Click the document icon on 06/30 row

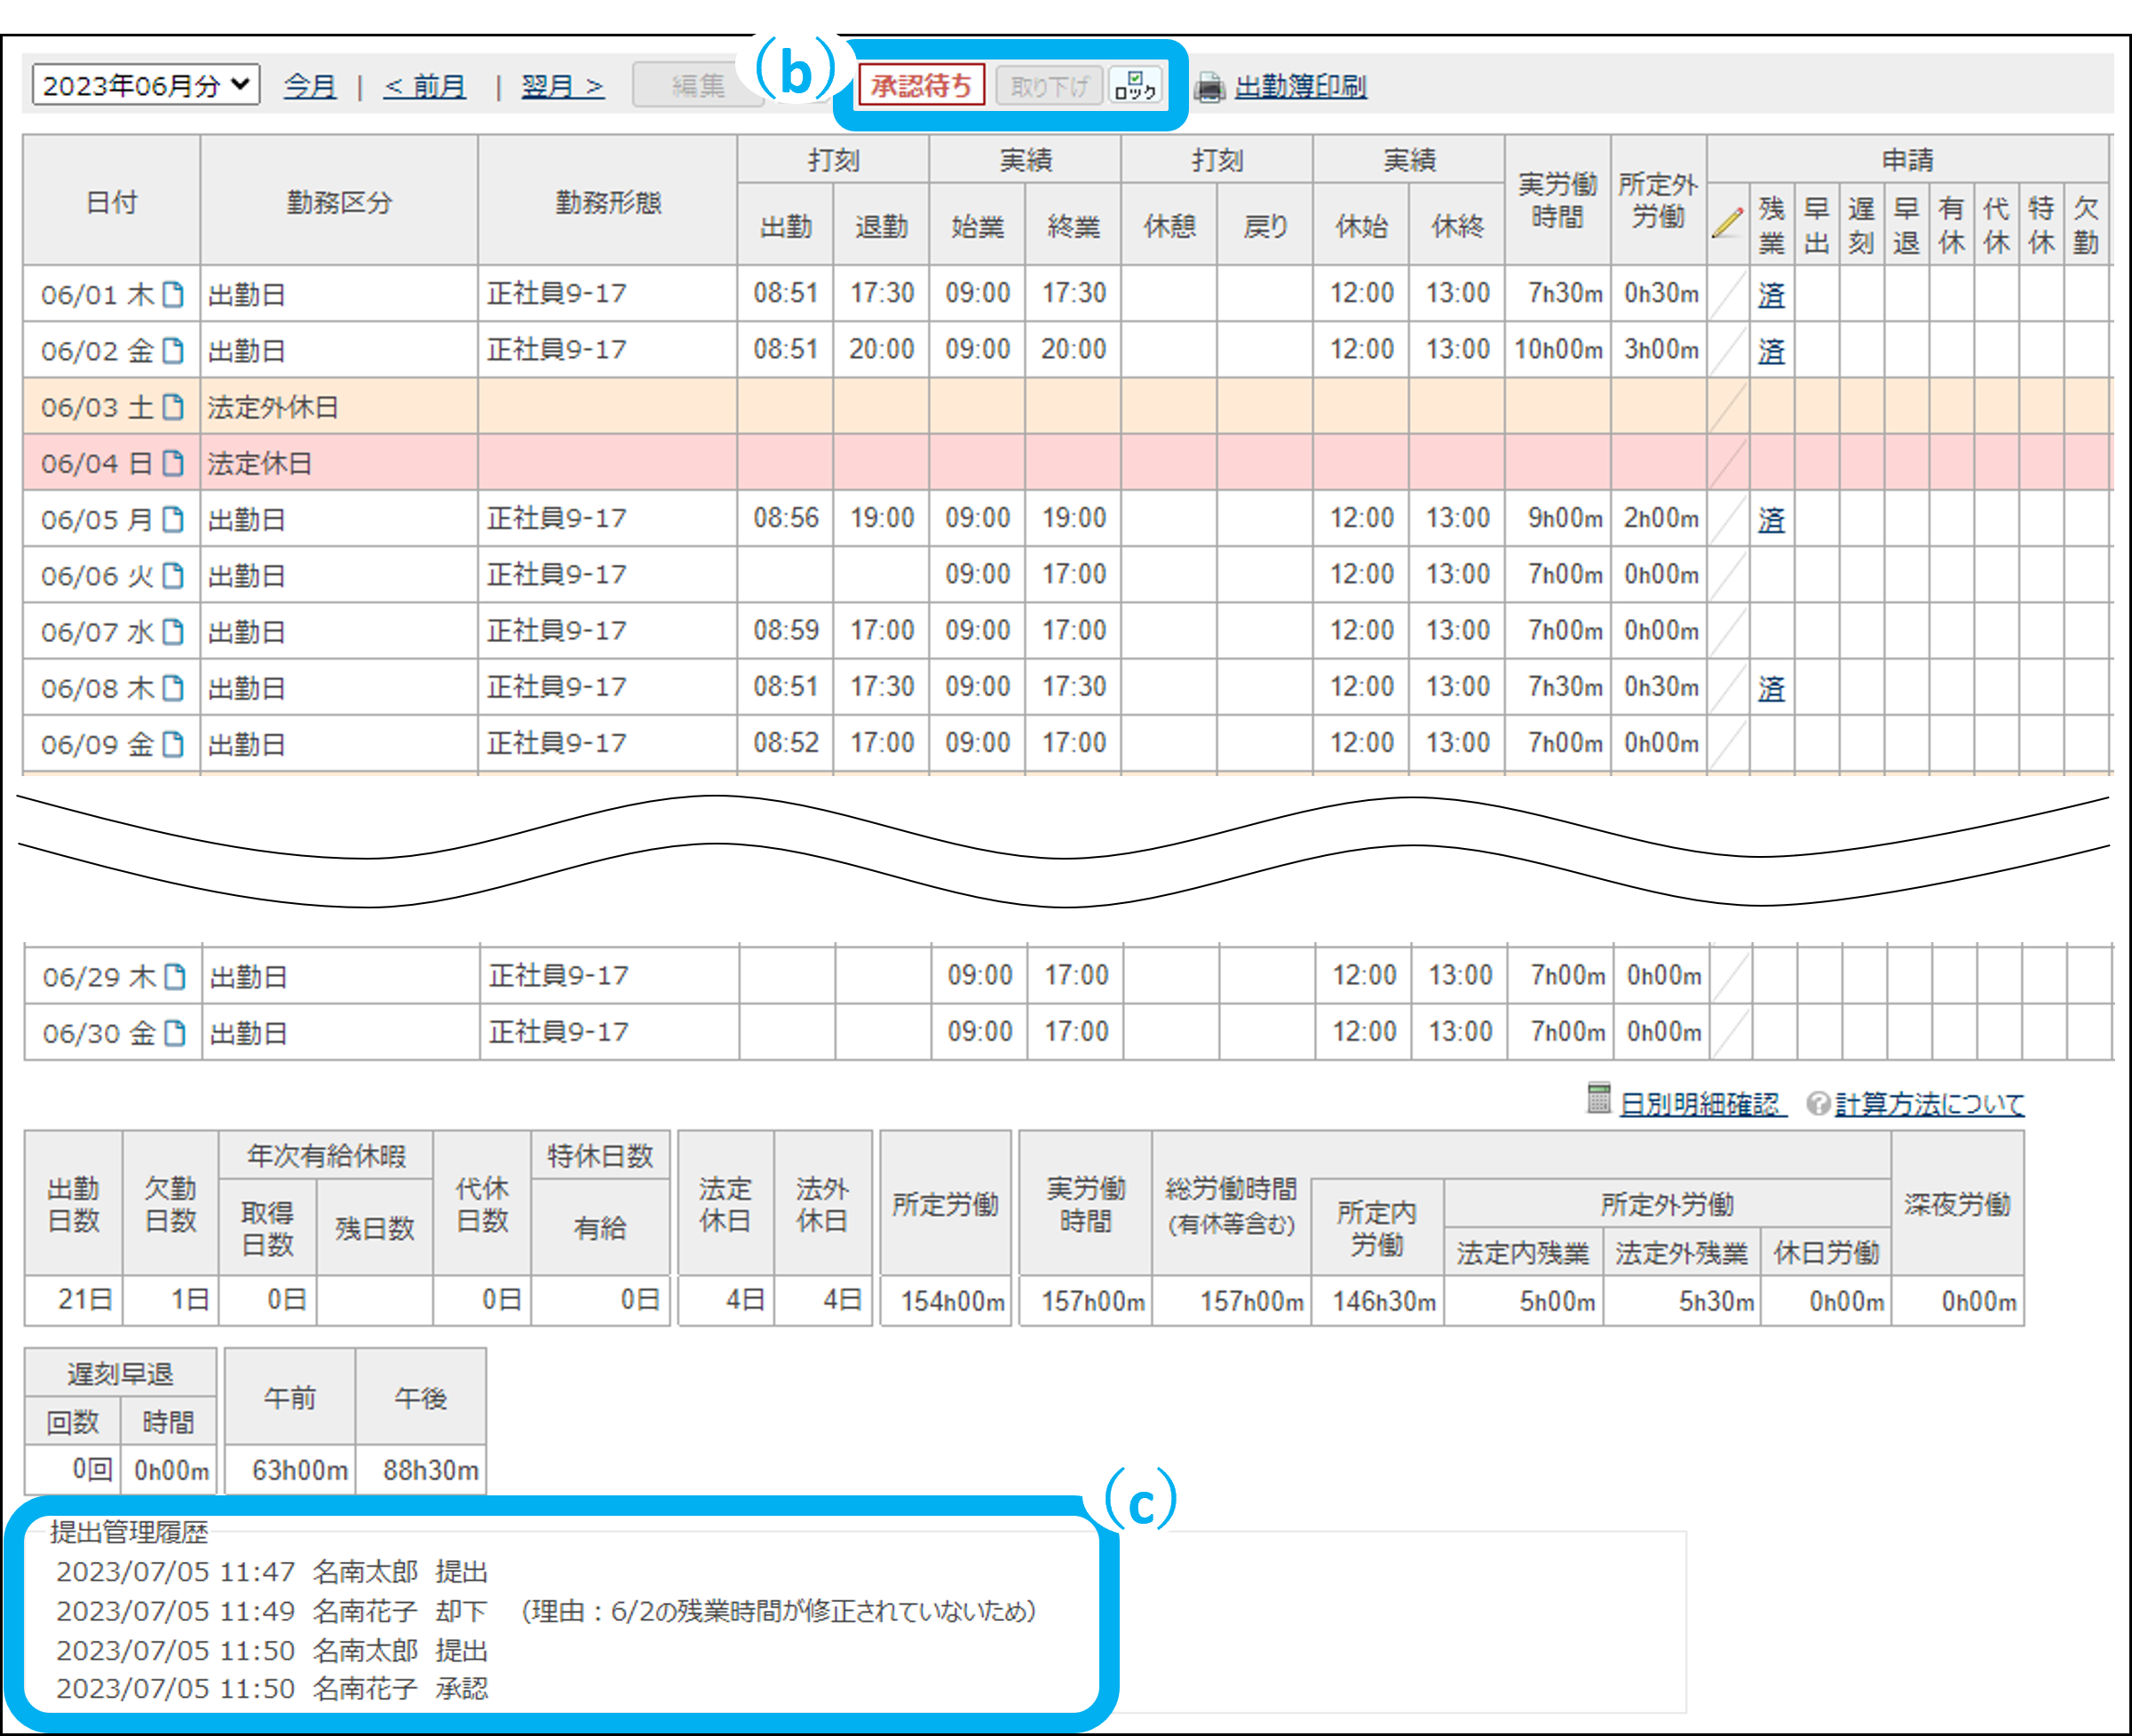tap(175, 1032)
